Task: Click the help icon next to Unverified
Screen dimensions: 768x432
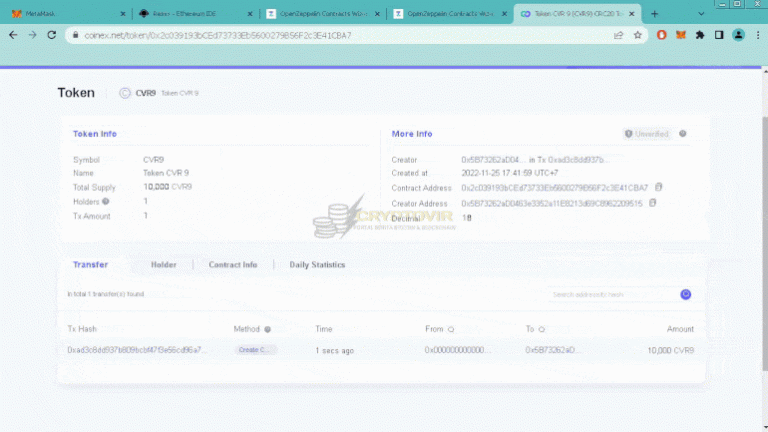Action: pos(683,133)
